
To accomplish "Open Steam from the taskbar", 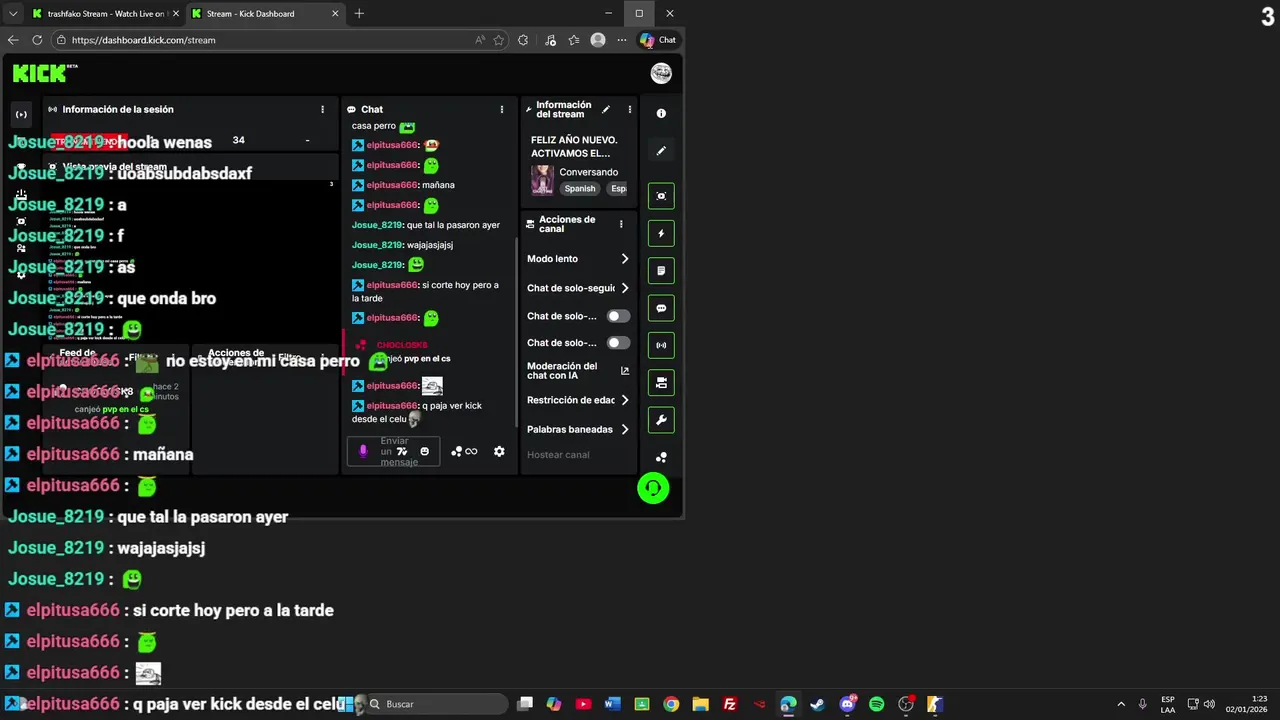I will coord(817,704).
